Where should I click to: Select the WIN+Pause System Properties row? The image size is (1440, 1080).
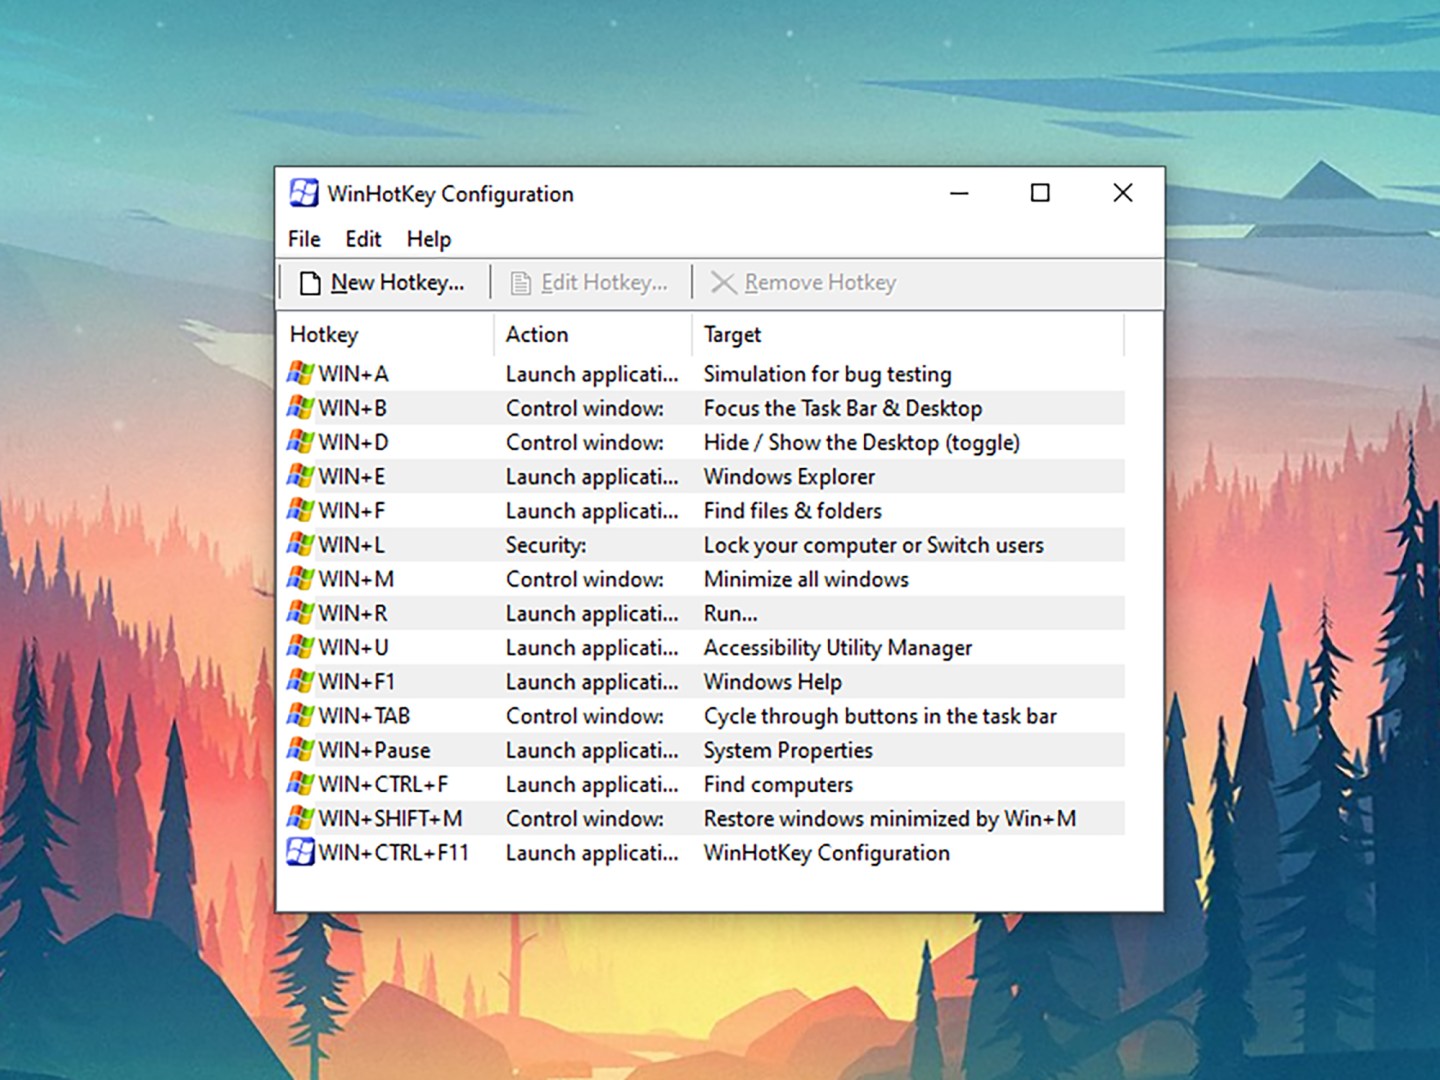[700, 750]
